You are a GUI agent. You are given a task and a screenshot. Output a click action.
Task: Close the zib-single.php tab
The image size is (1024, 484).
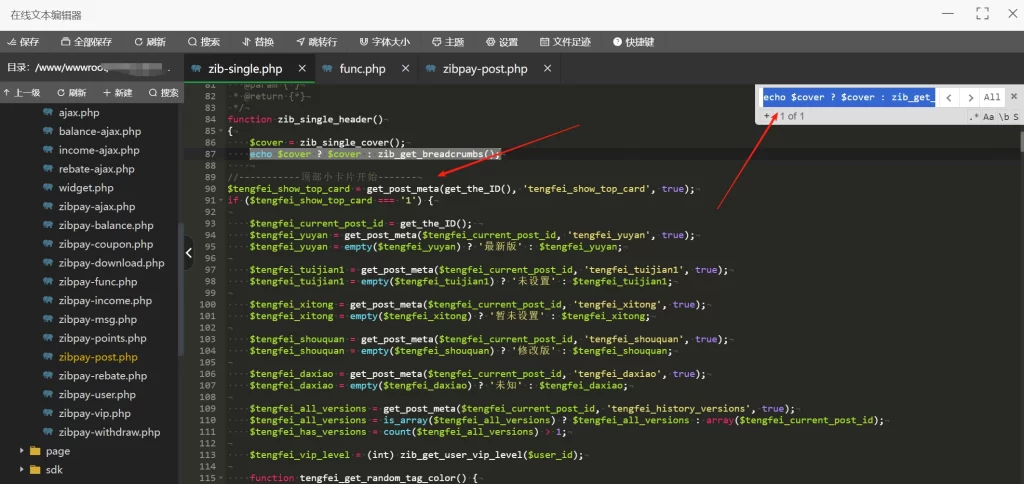click(x=299, y=69)
